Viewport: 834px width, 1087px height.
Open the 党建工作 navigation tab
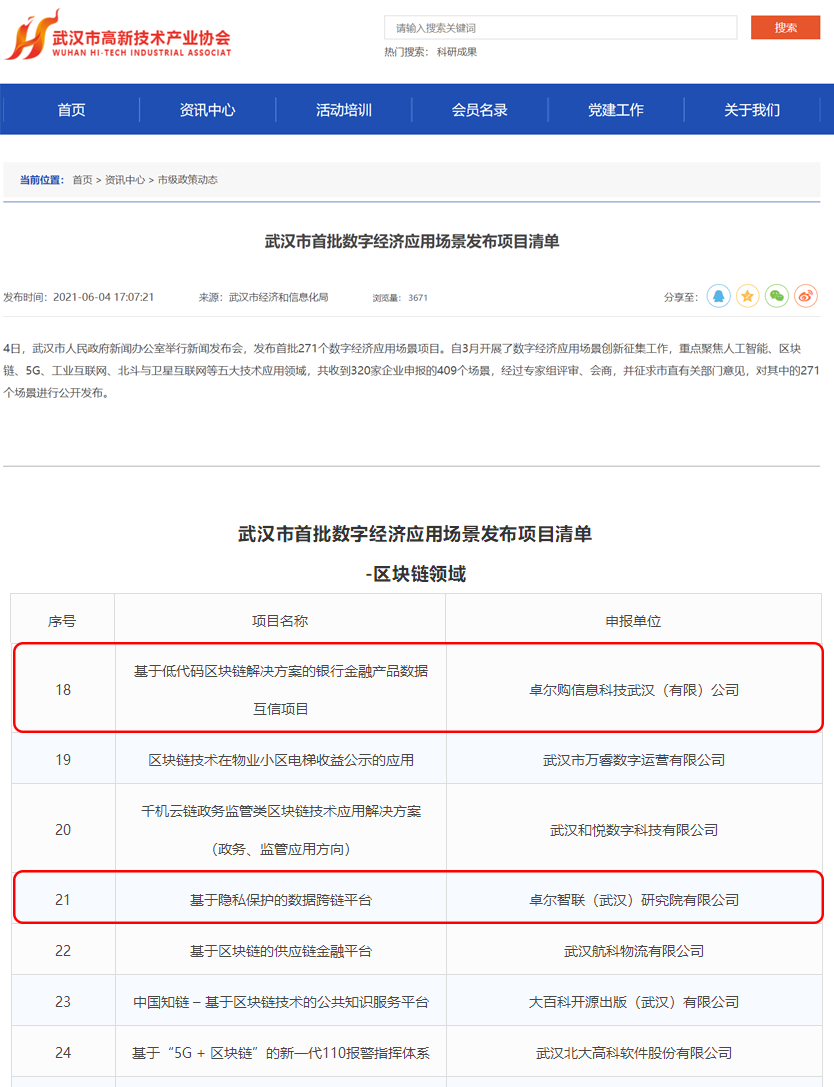[x=616, y=110]
